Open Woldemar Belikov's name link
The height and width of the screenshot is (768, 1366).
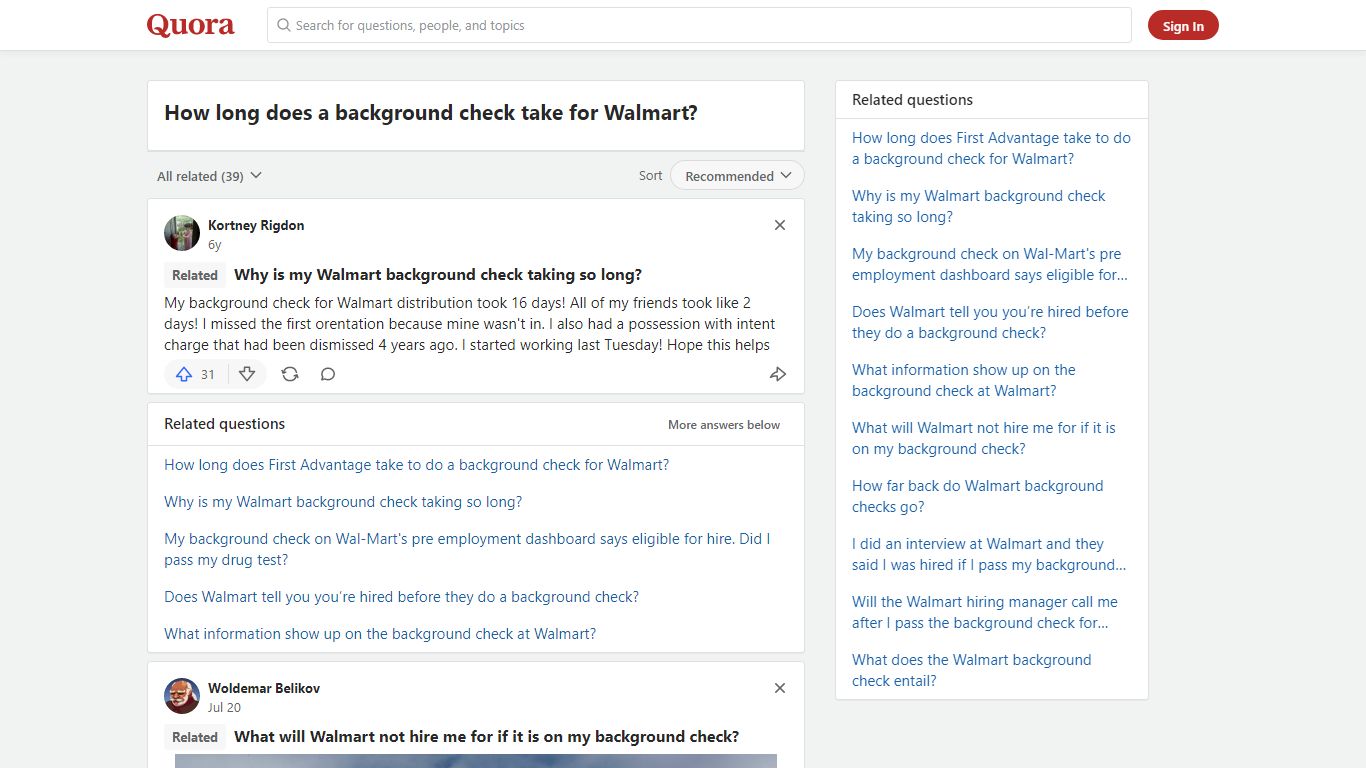[264, 688]
